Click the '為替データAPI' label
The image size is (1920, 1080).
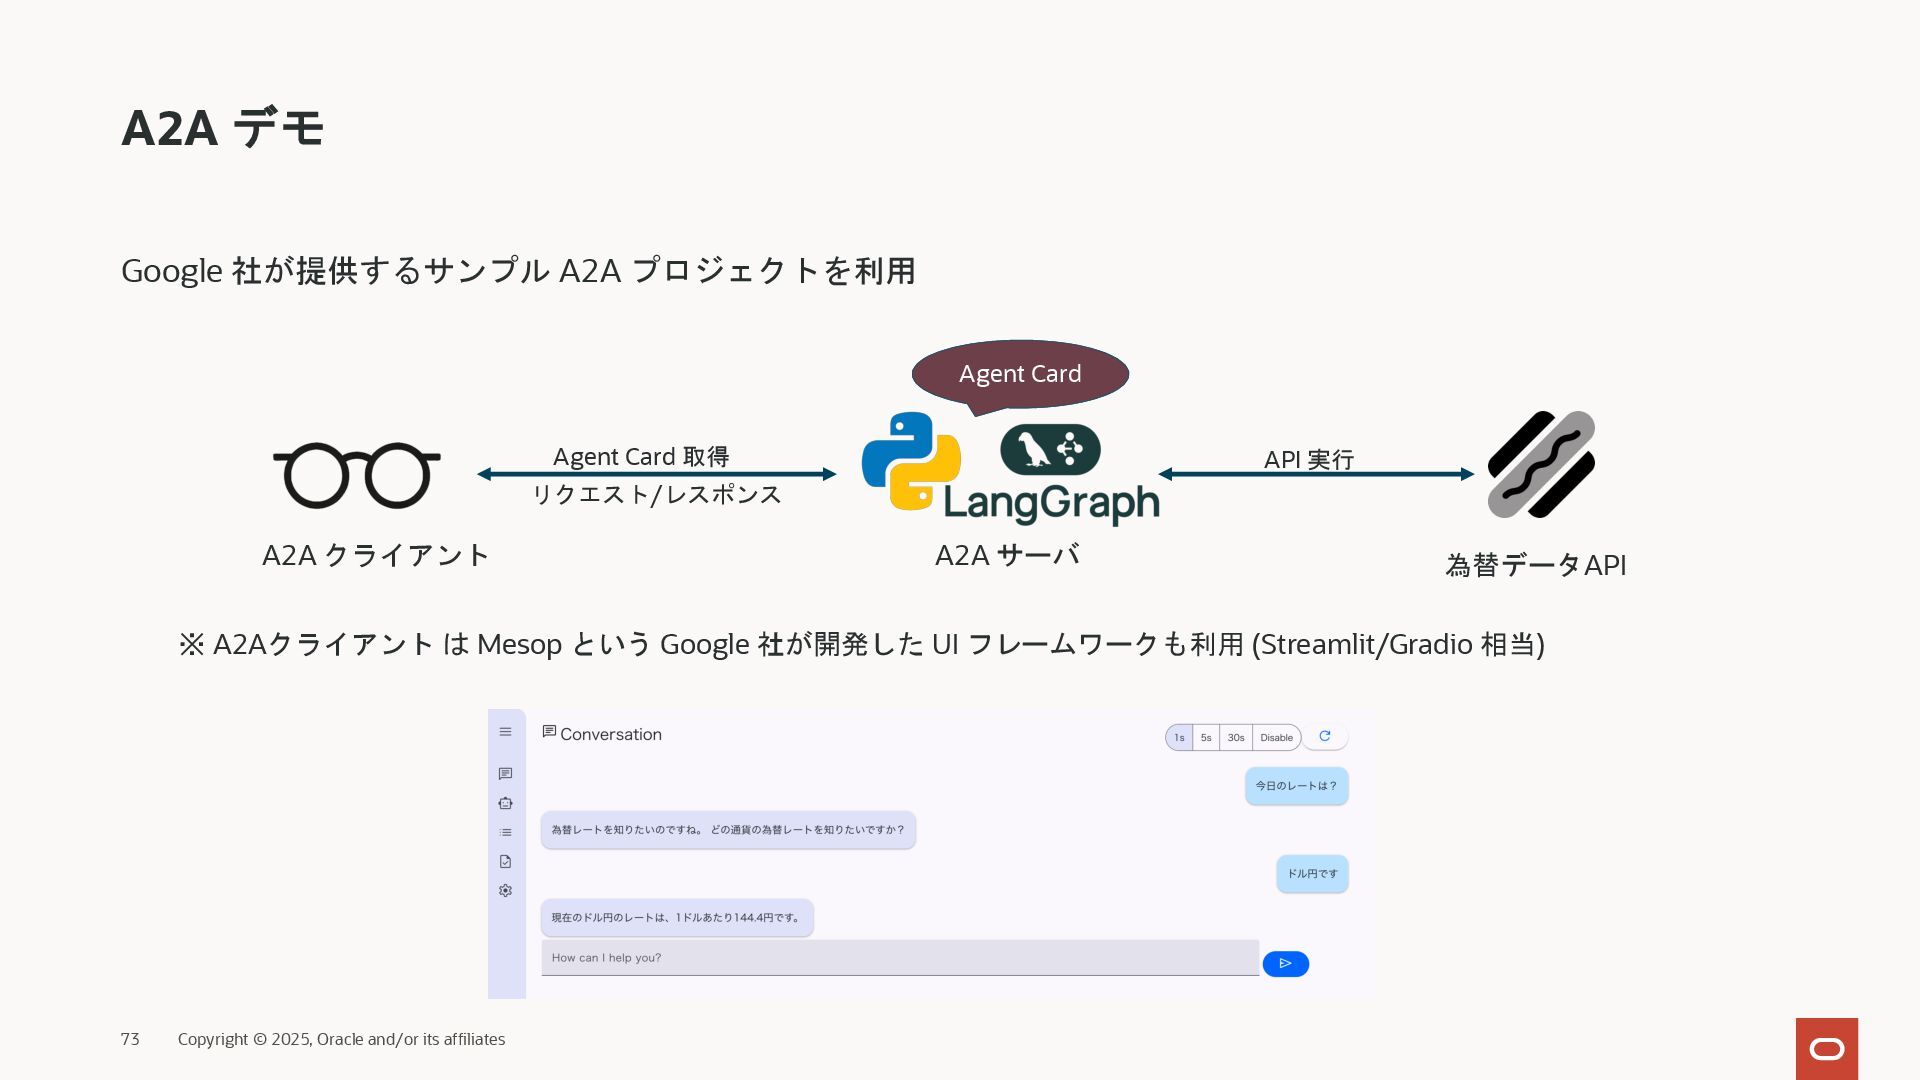[1536, 565]
